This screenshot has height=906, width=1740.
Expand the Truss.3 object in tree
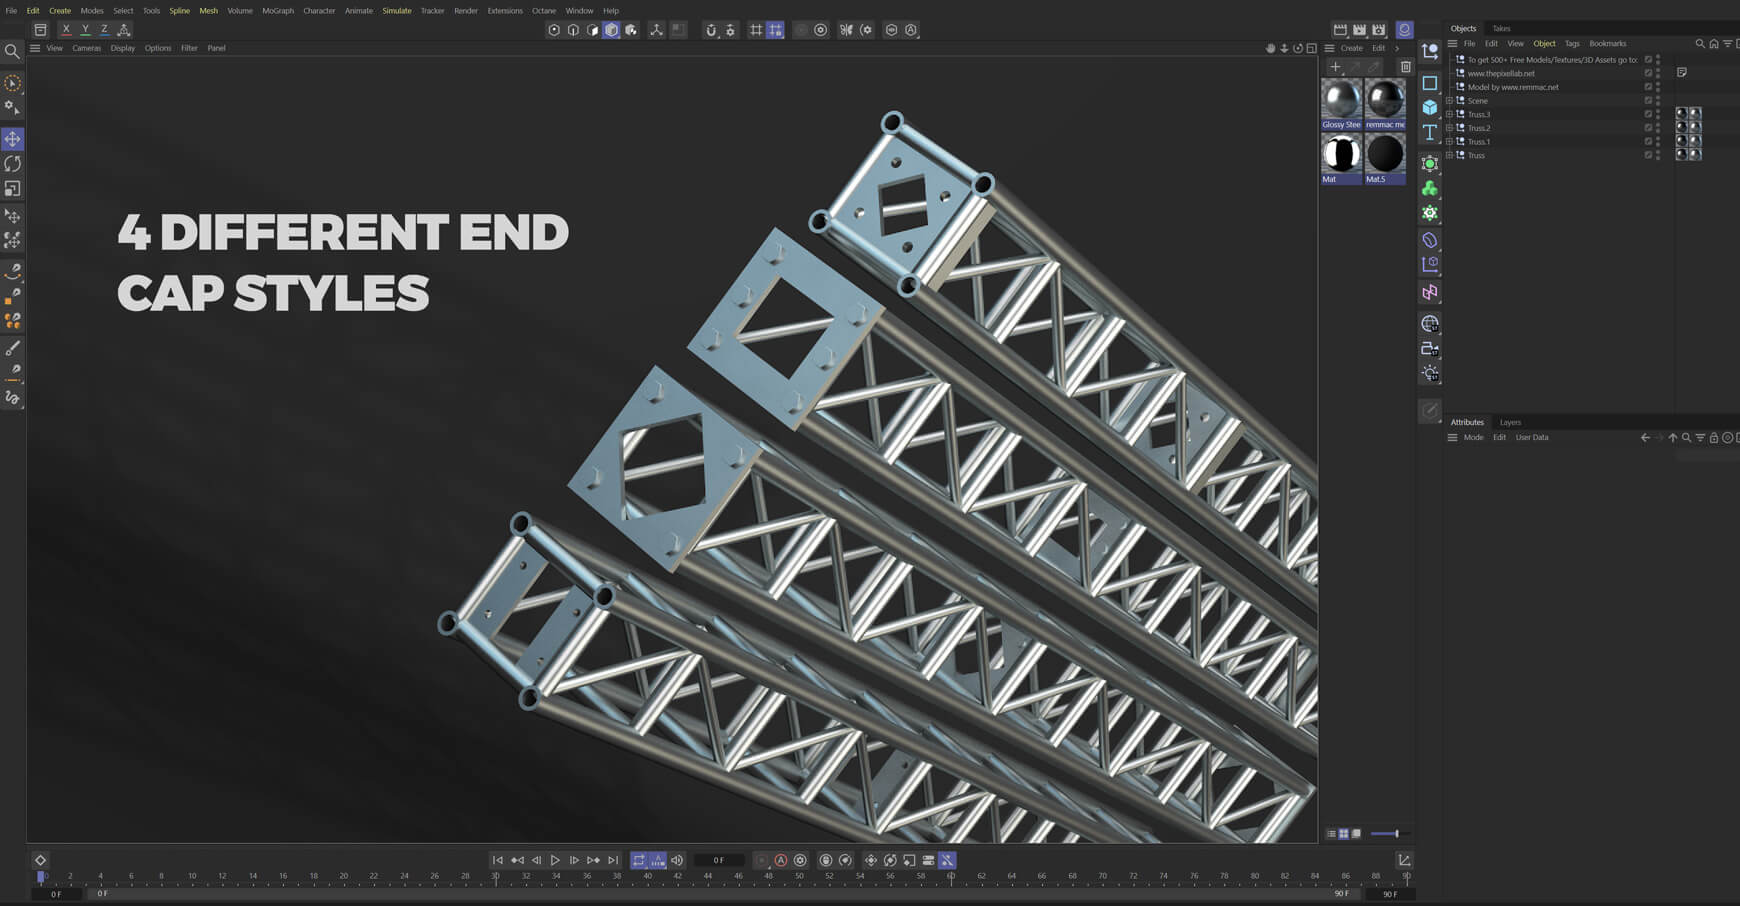coord(1449,114)
